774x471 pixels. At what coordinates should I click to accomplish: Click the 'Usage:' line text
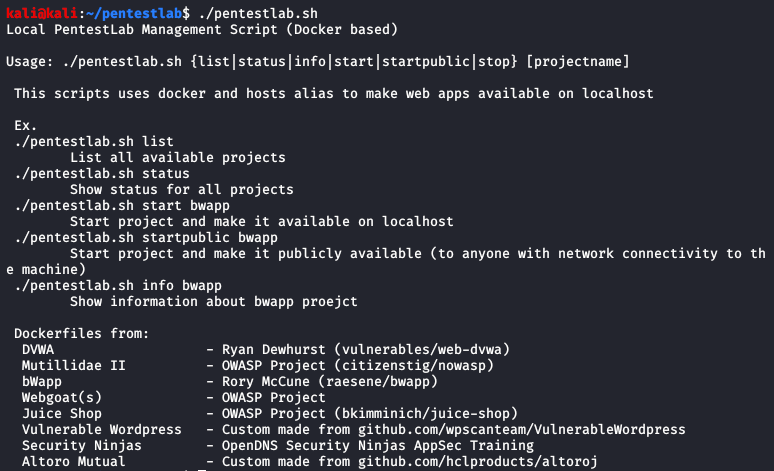coord(318,62)
